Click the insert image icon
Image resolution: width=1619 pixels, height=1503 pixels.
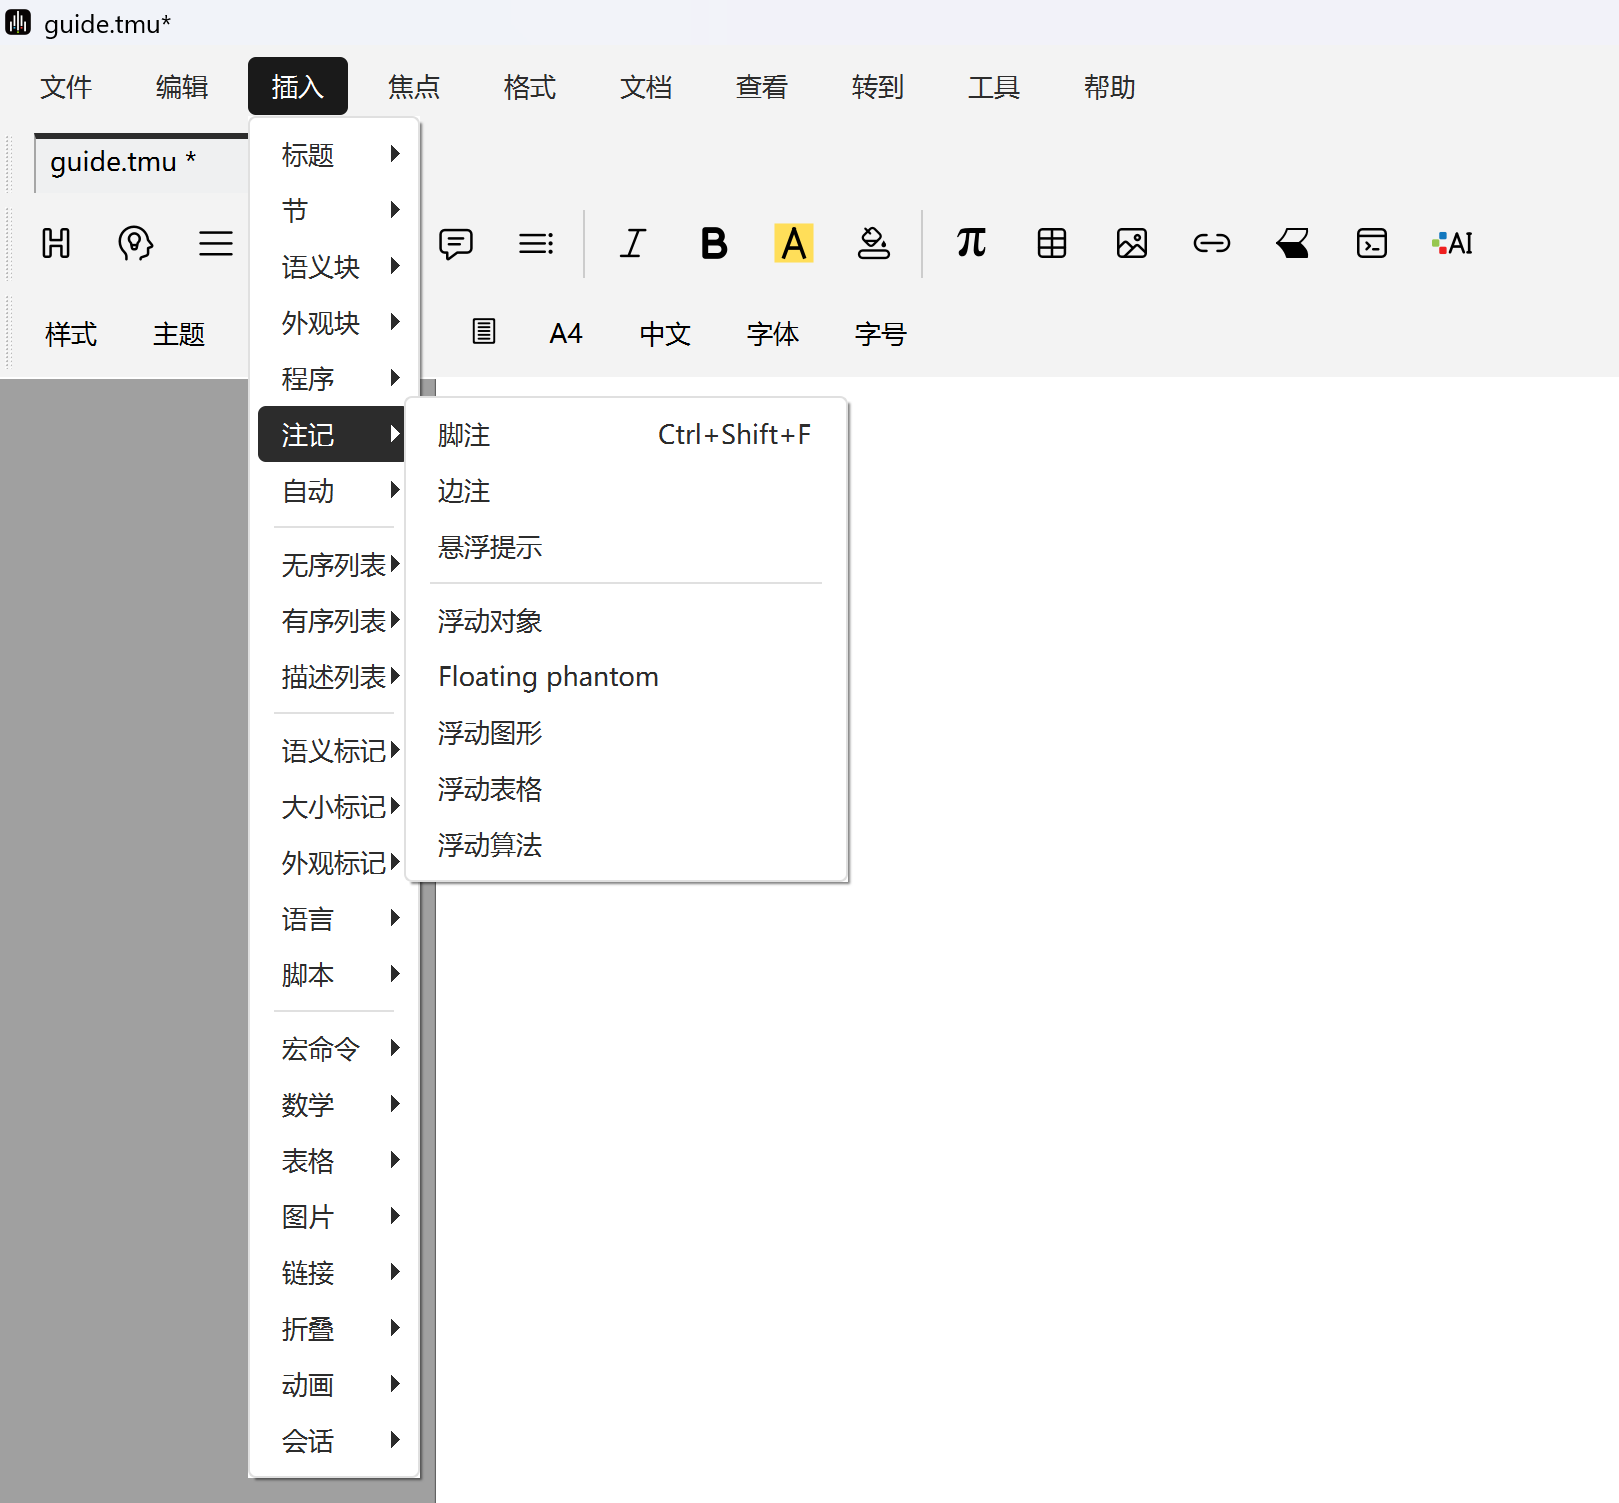pyautogui.click(x=1131, y=243)
